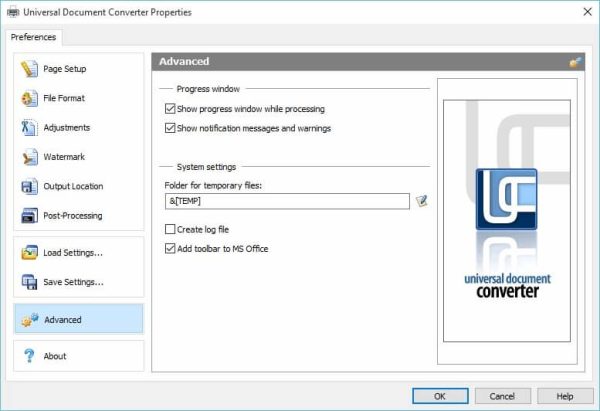This screenshot has width=600, height=411.
Task: Click the Progress window group heading
Action: 208,89
